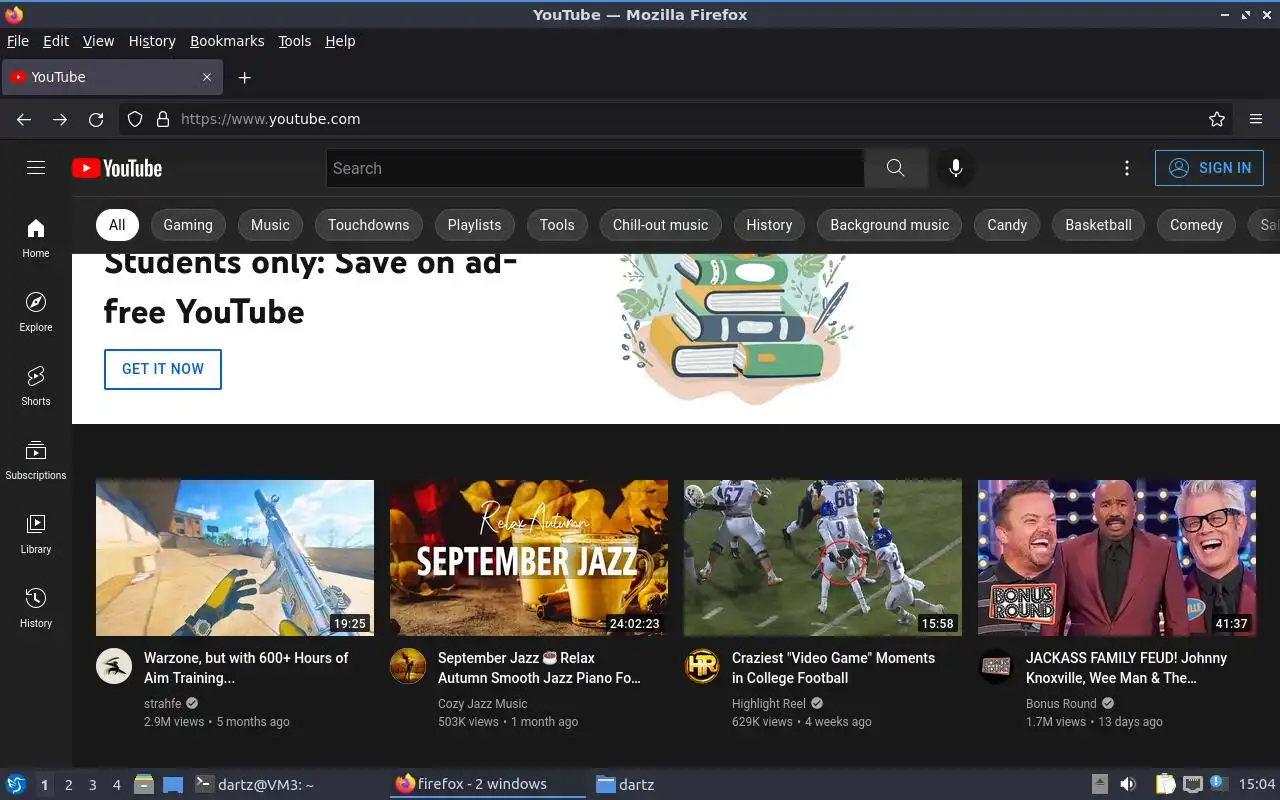1280x800 pixels.
Task: Click Firefox back arrow
Action: [x=24, y=119]
